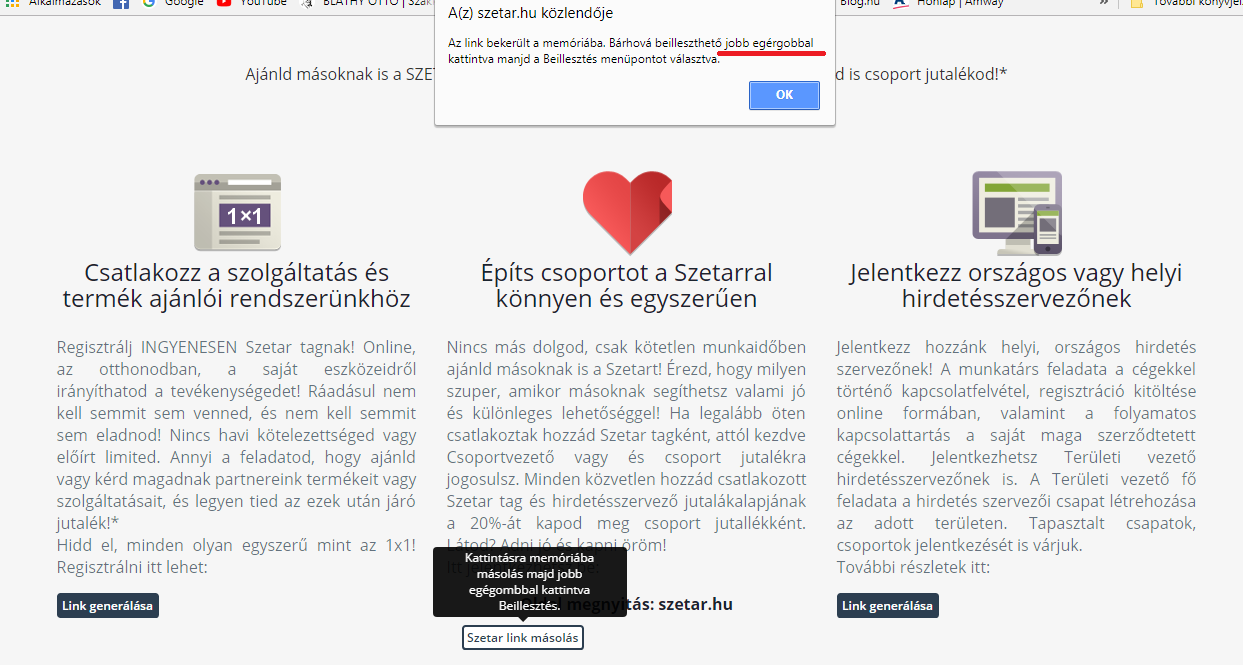Confirm the szetar.hu alert with OK
Screen dimensions: 1243x665
[784, 95]
